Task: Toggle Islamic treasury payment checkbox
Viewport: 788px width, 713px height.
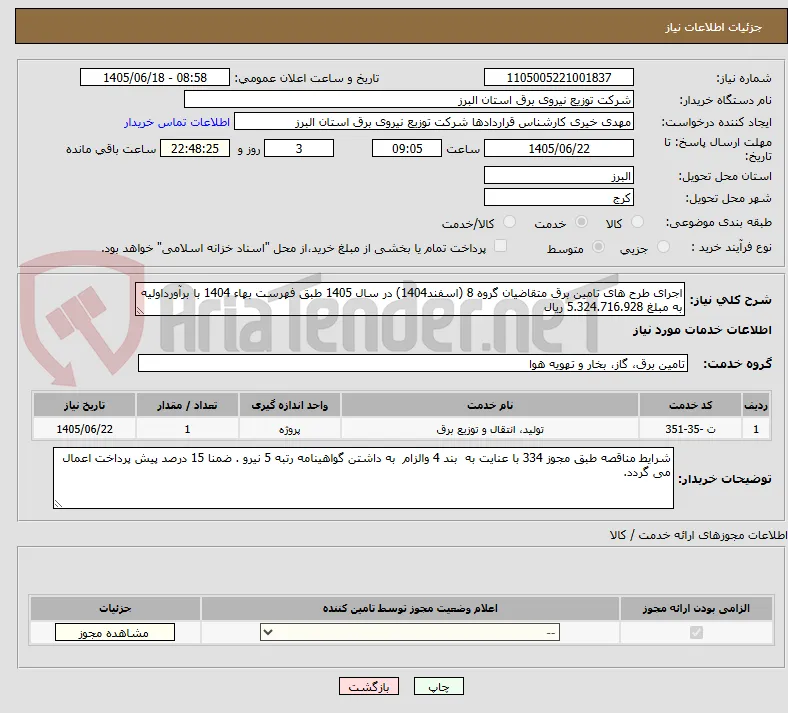Action: point(500,246)
